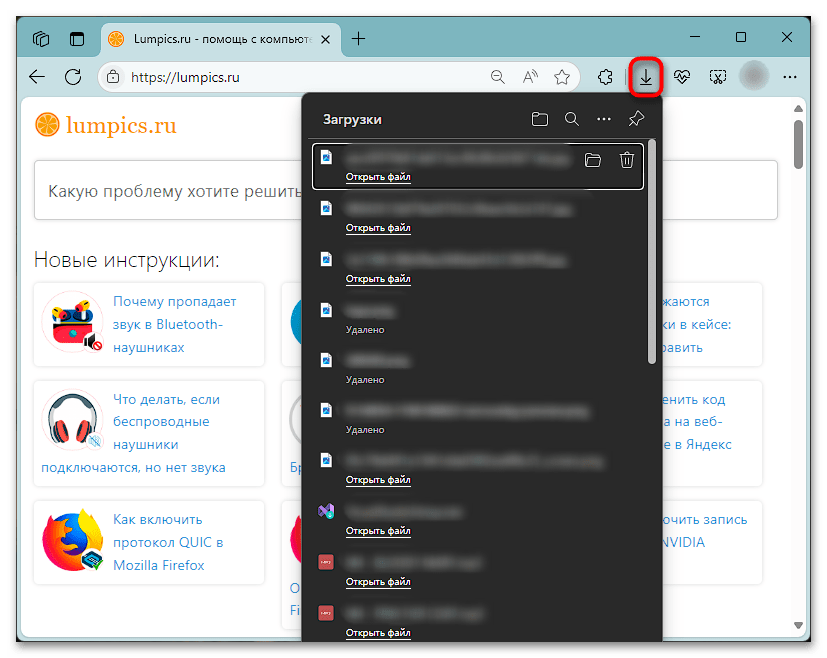This screenshot has width=827, height=658.
Task: Click the screenshot capture toolbar icon
Action: (x=717, y=77)
